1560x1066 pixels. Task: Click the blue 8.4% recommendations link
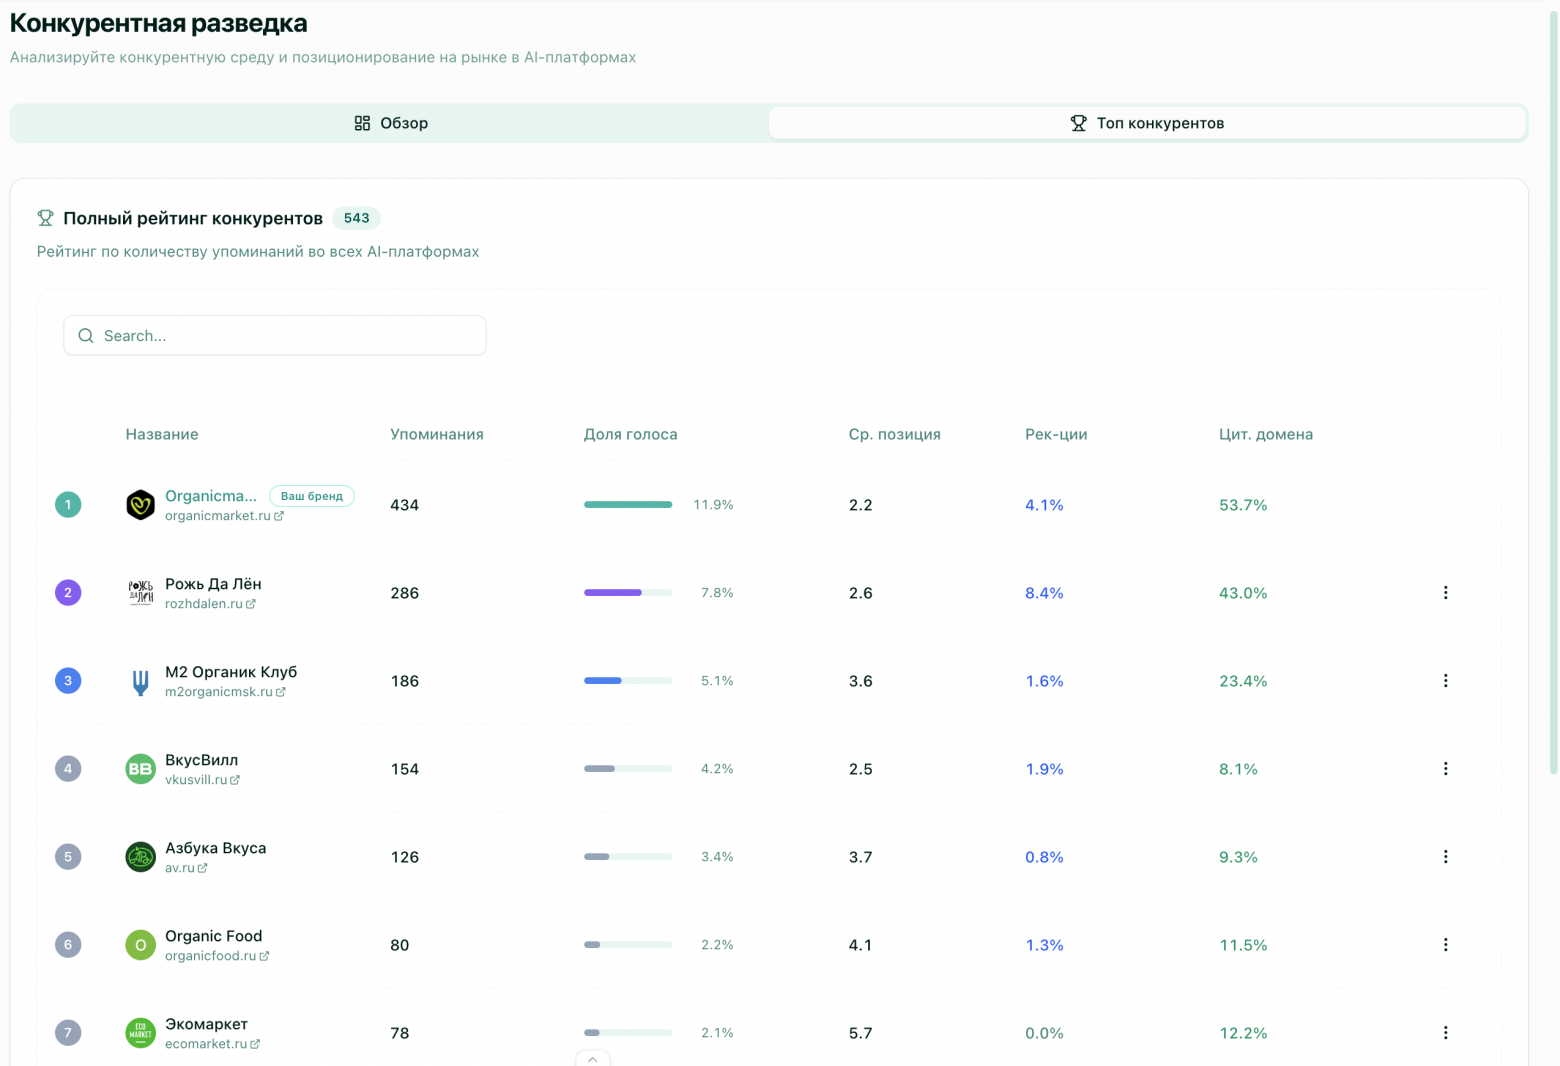1044,592
